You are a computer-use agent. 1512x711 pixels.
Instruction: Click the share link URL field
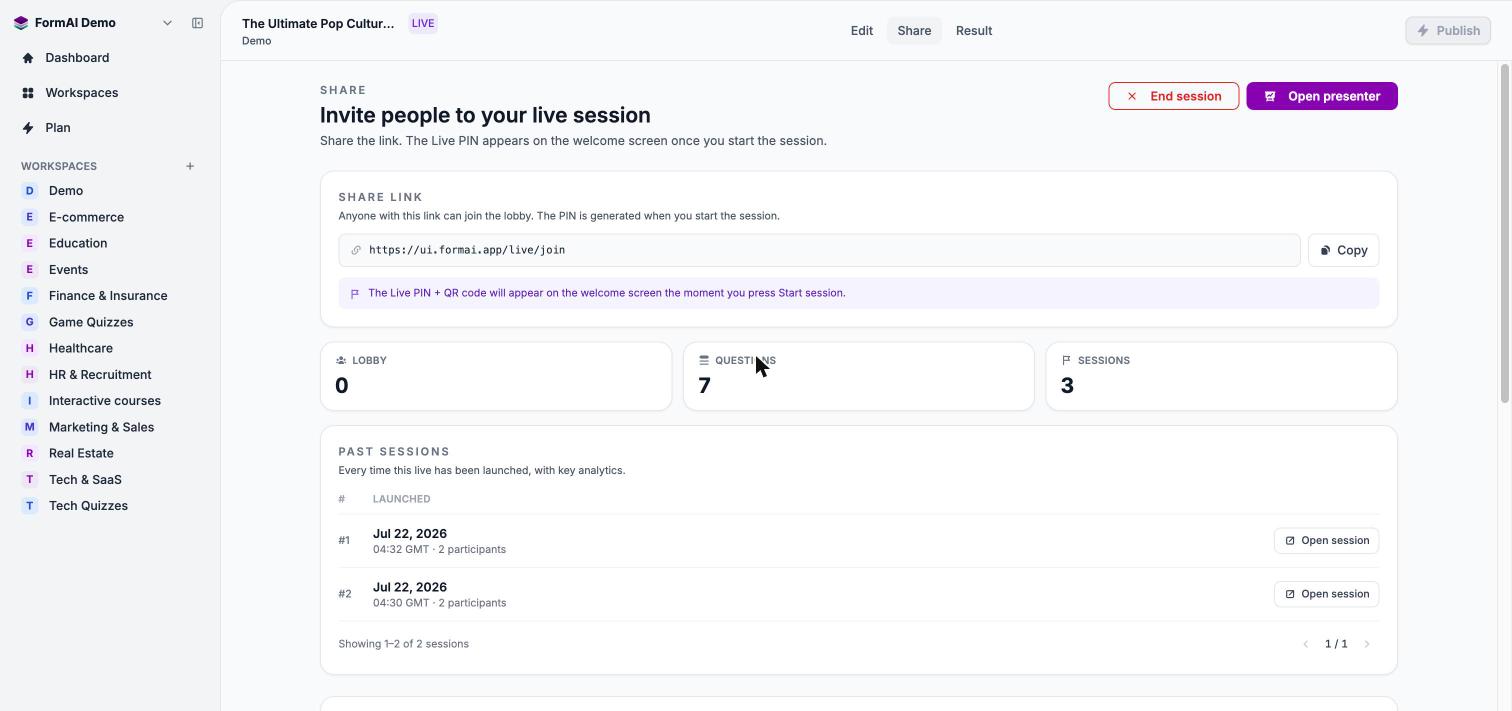819,250
